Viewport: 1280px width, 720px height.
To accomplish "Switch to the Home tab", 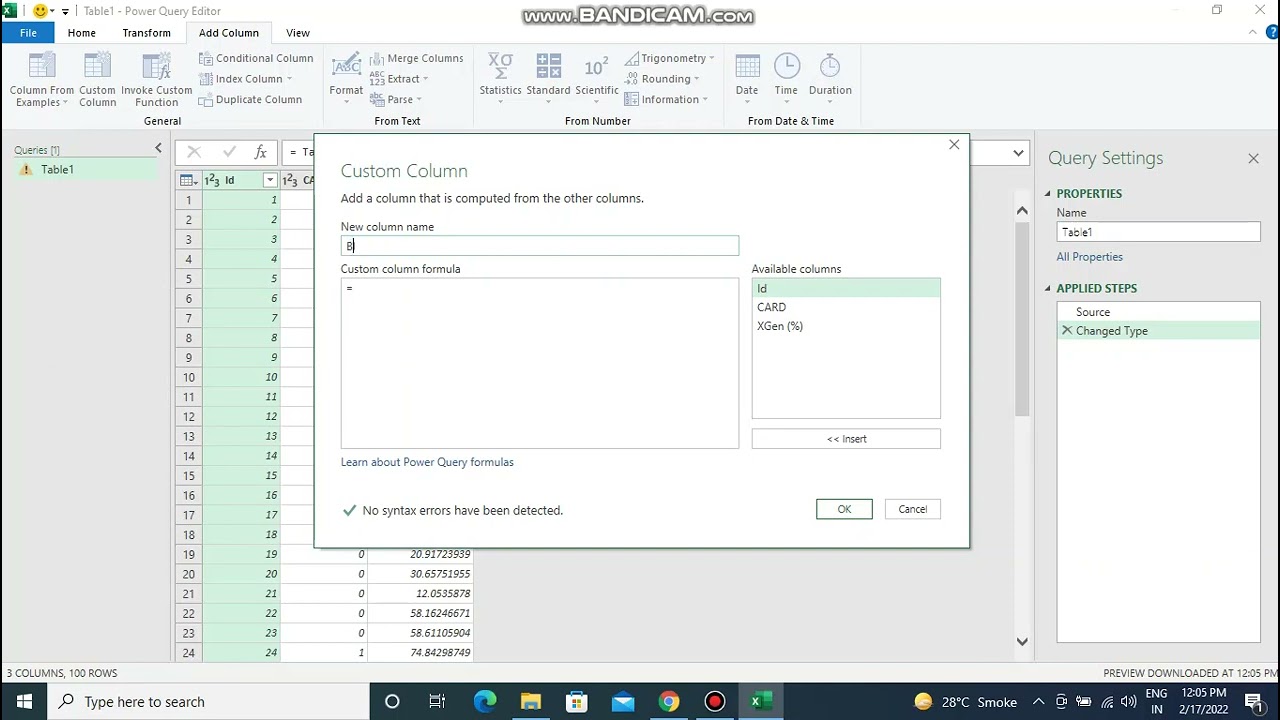I will point(82,33).
